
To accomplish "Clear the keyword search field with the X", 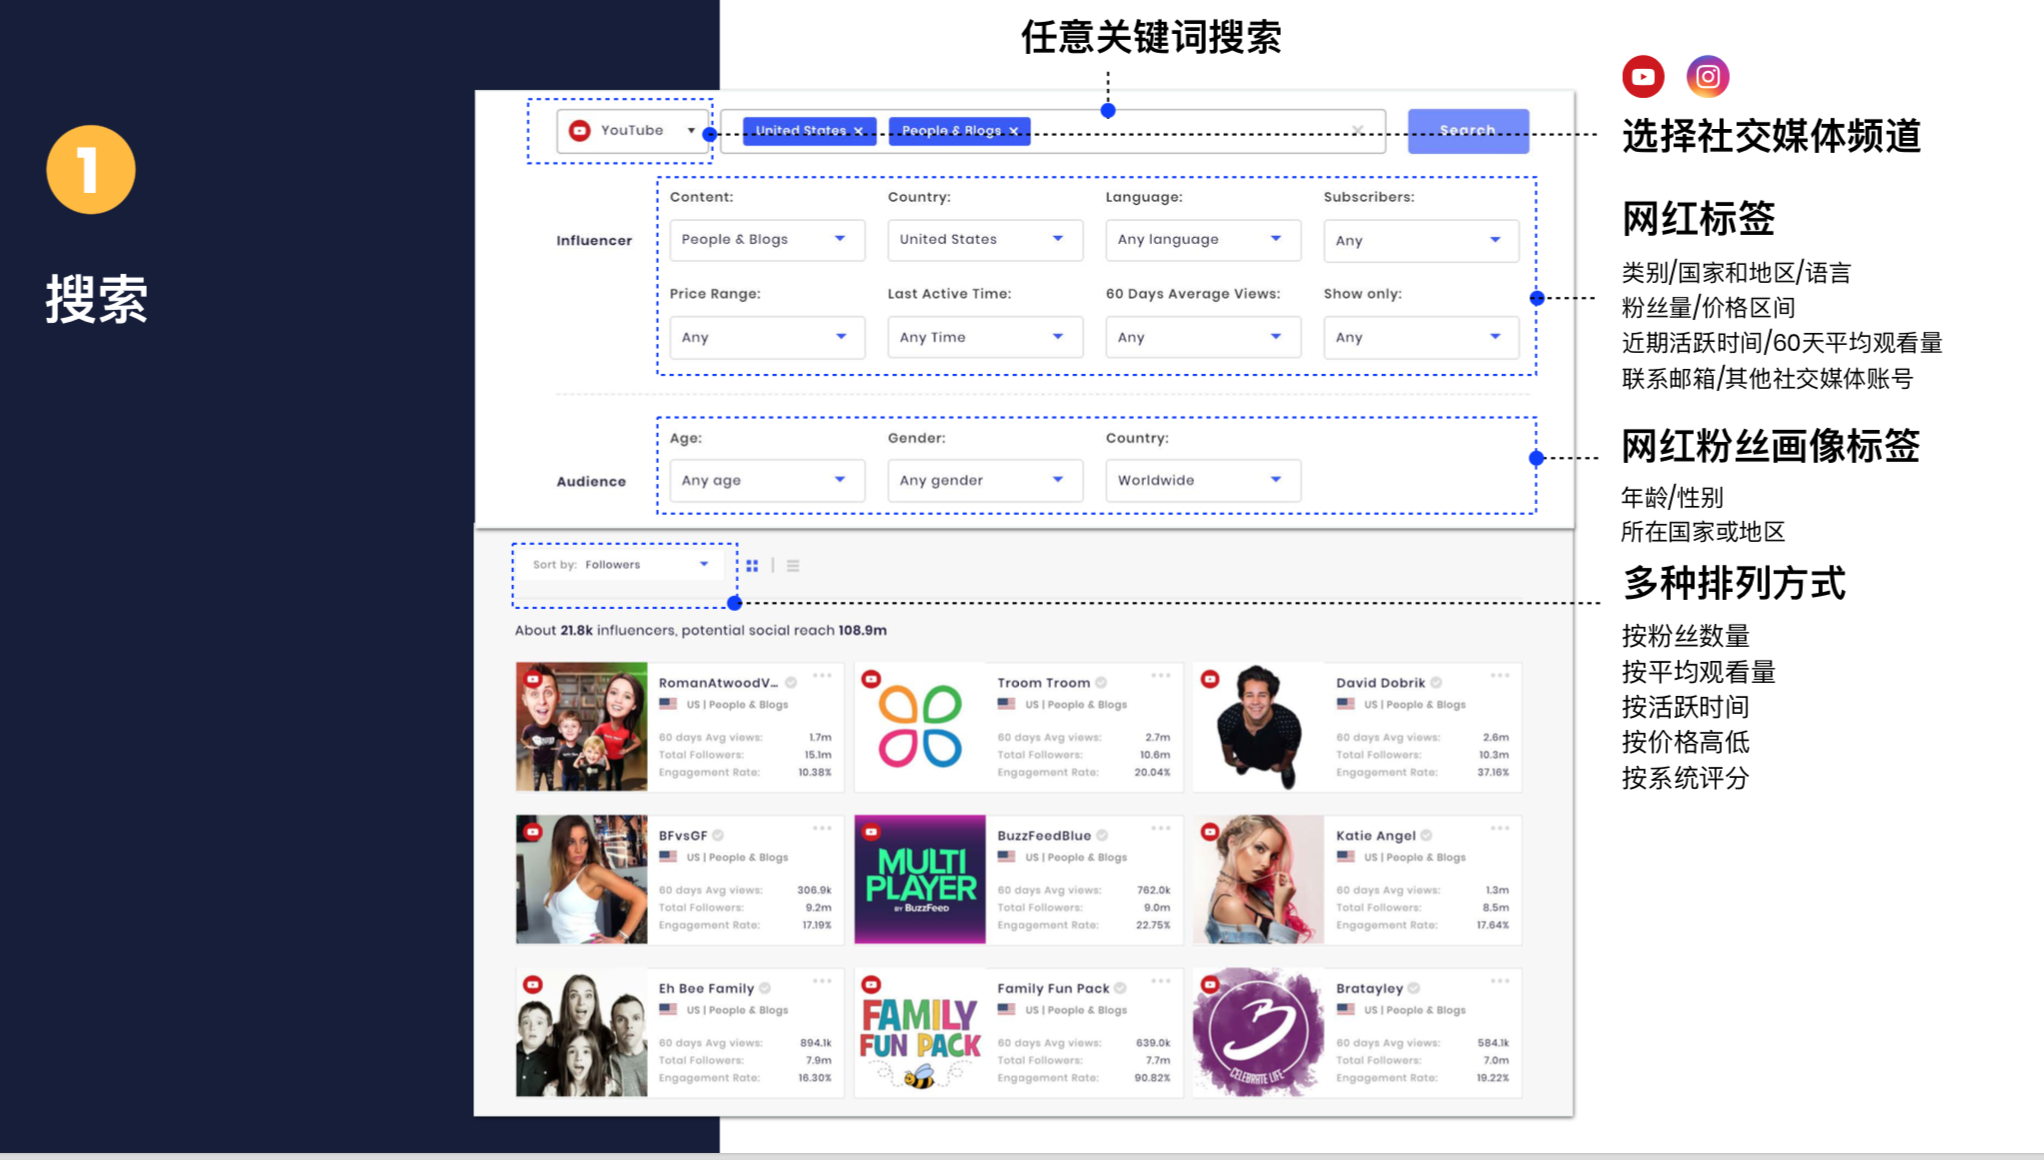I will pos(1358,130).
